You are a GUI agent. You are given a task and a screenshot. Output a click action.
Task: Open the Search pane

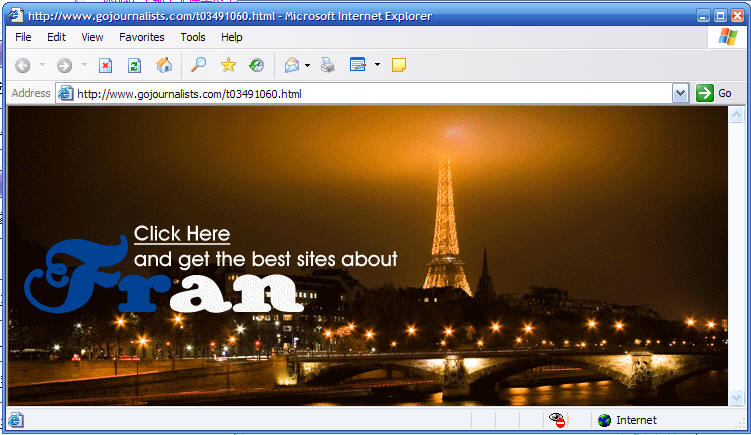(199, 66)
